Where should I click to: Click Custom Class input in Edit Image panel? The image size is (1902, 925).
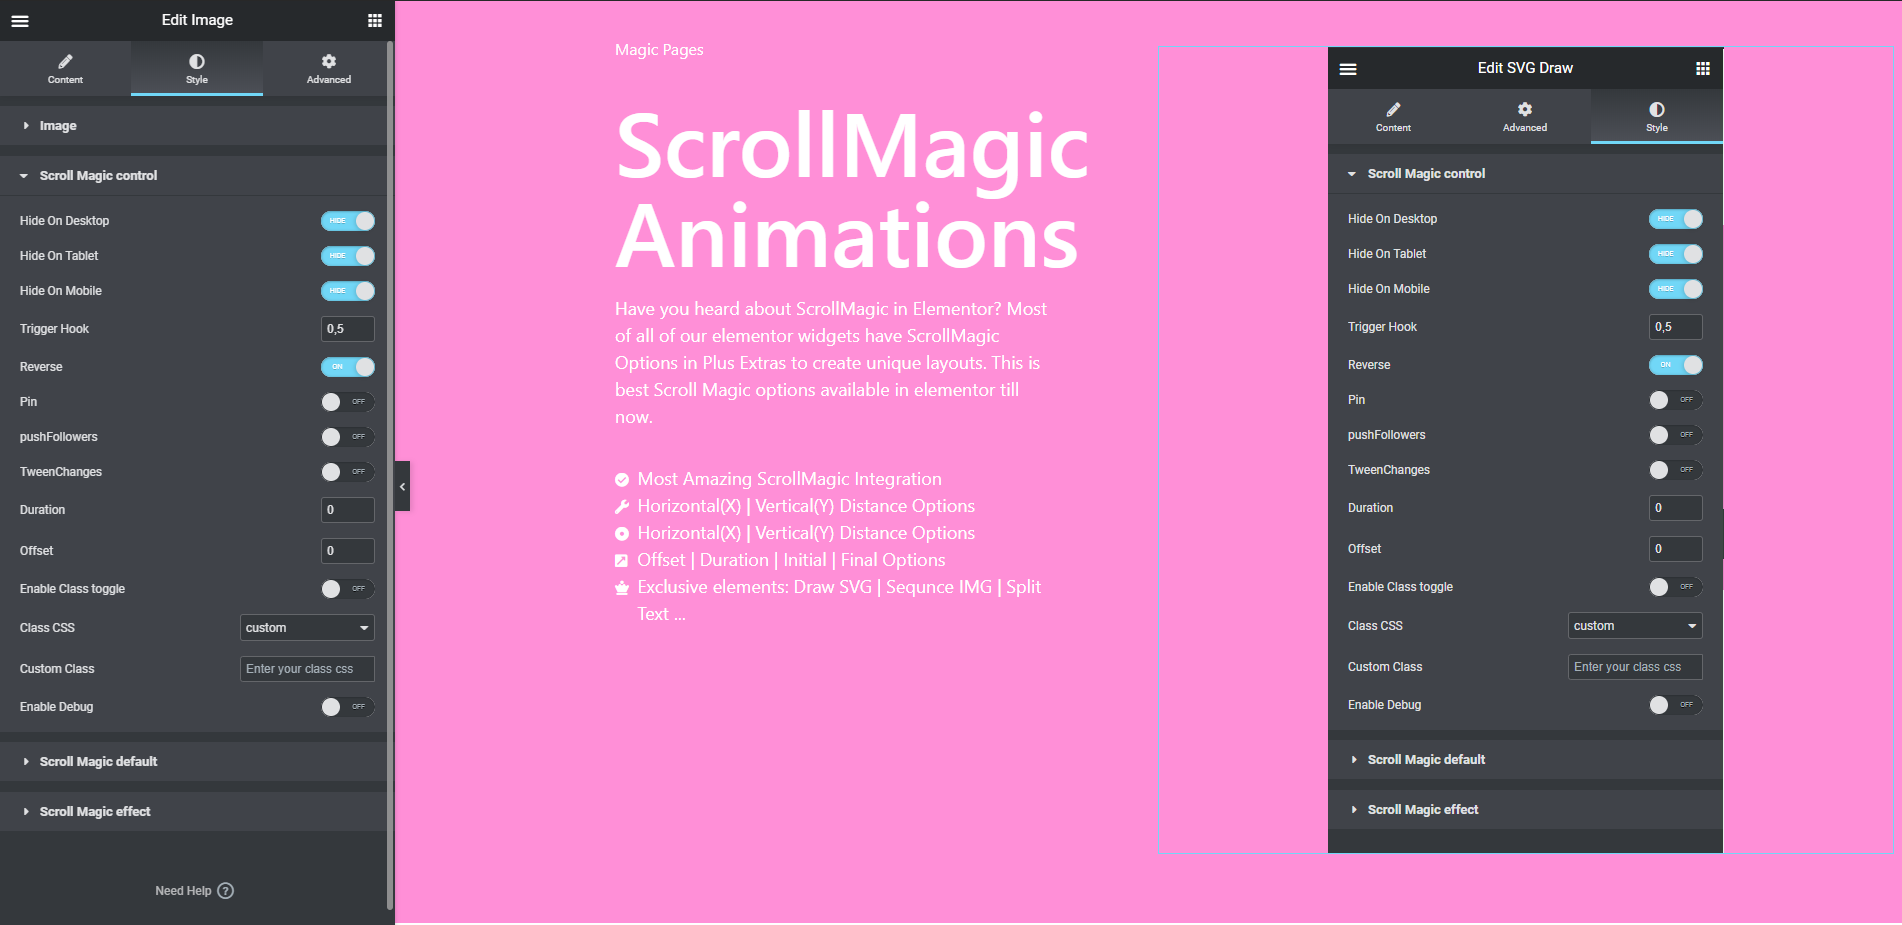(307, 669)
